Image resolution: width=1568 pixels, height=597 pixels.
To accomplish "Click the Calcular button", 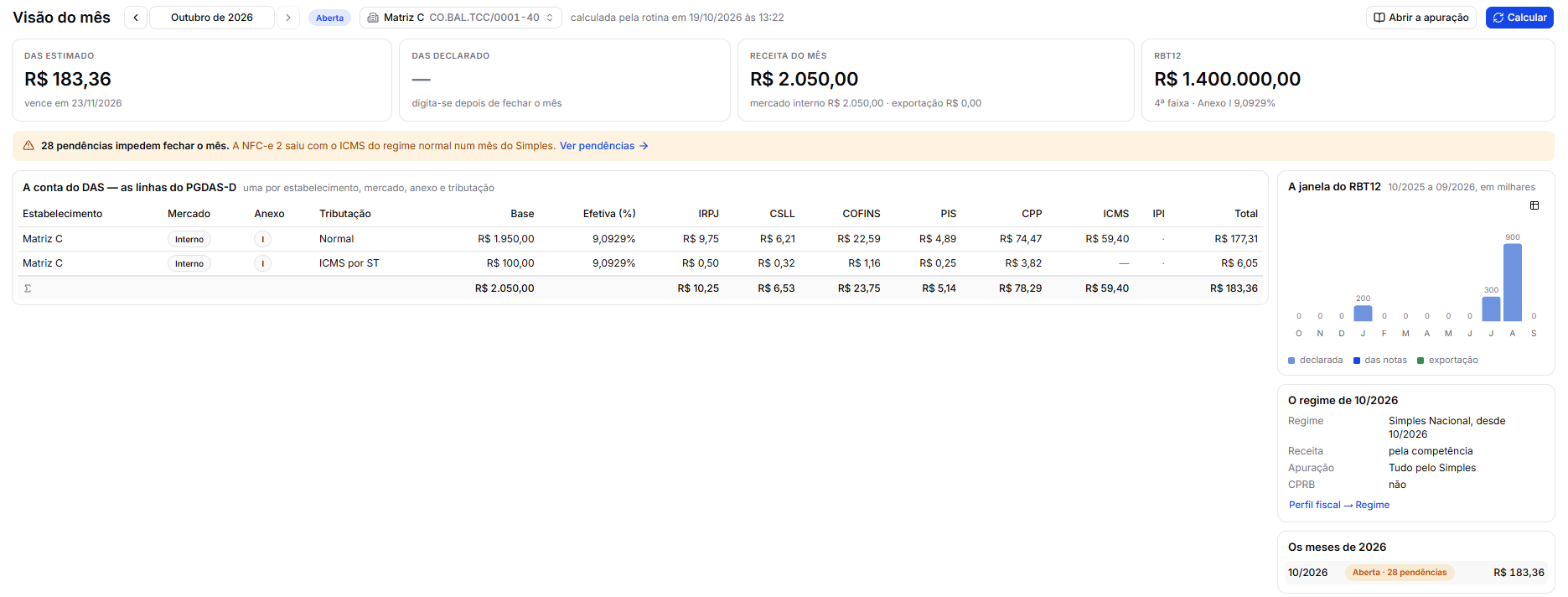I will coord(1519,18).
